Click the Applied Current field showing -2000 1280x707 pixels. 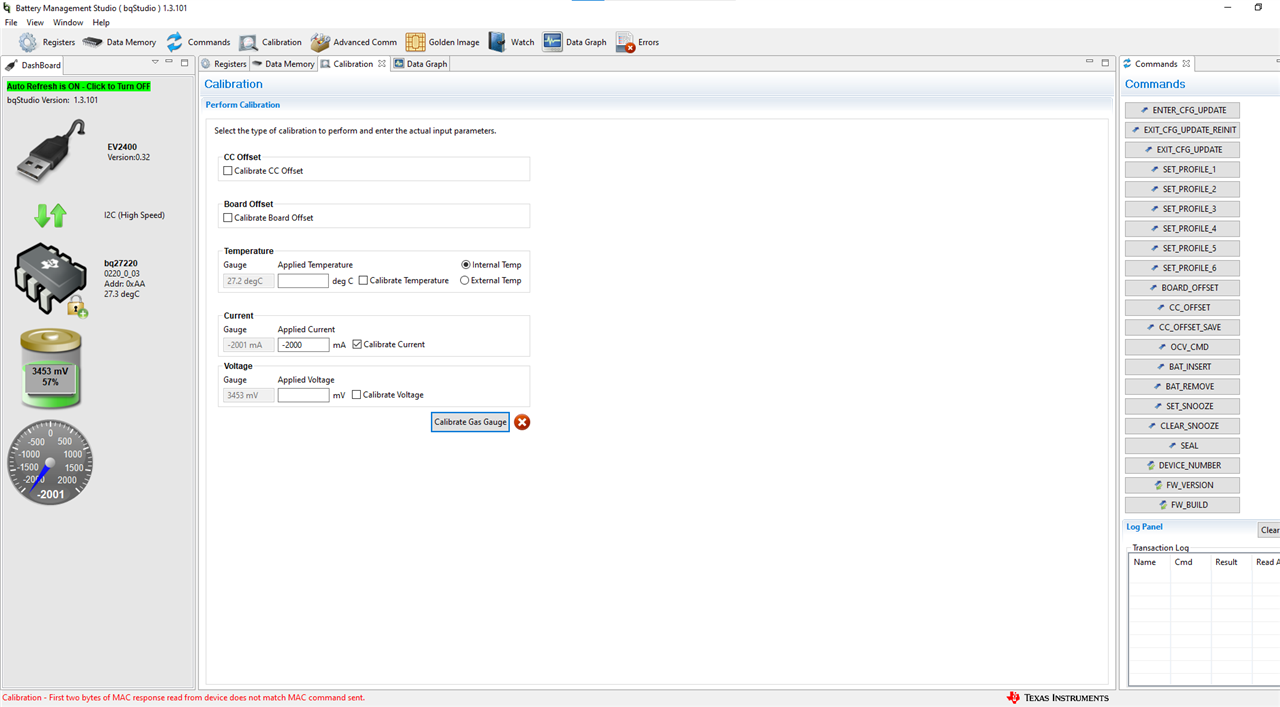tap(303, 345)
